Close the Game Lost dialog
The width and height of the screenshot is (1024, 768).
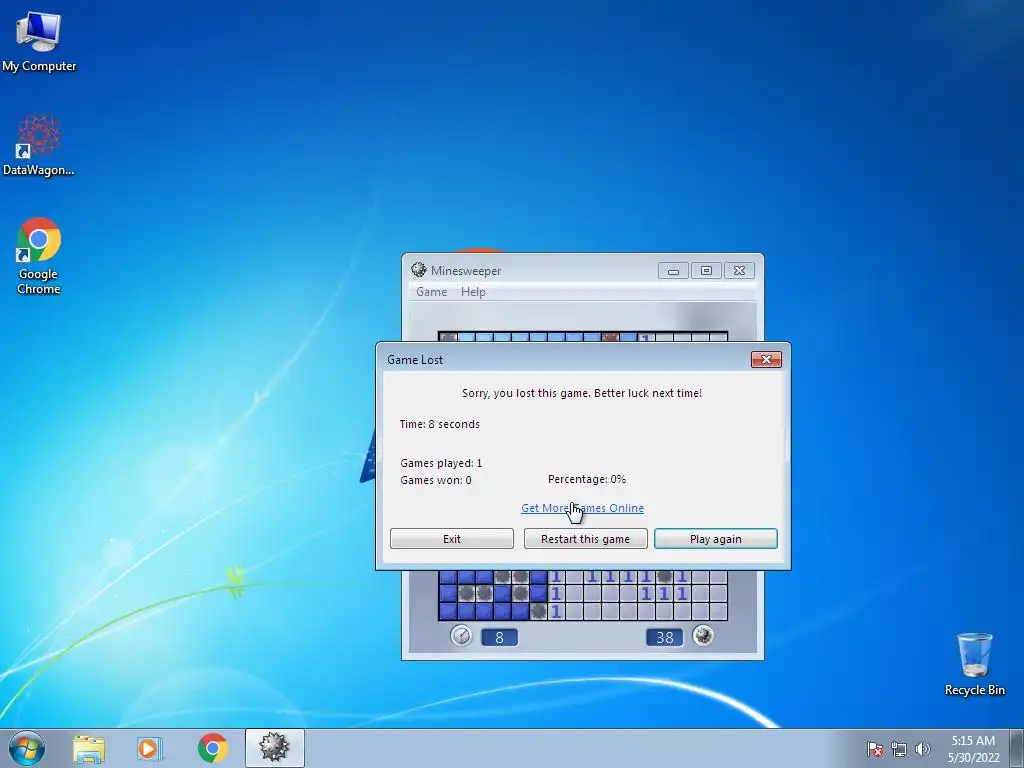pos(766,360)
